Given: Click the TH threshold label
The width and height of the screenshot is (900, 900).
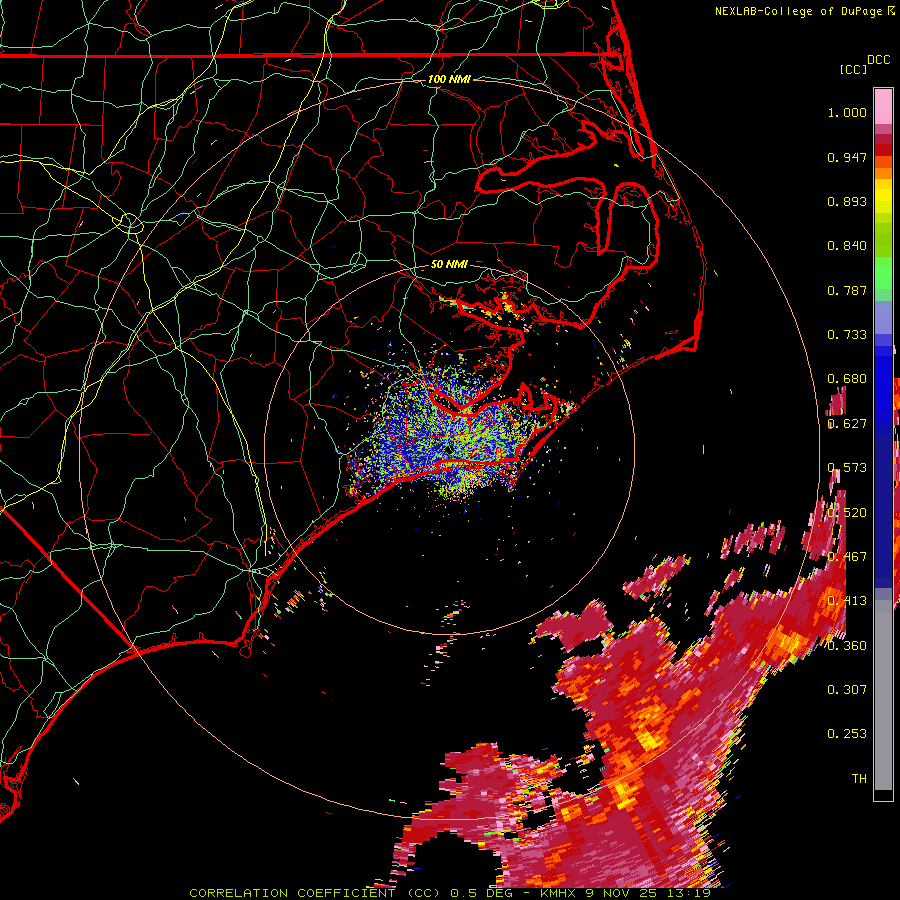Looking at the screenshot, I should pyautogui.click(x=859, y=778).
